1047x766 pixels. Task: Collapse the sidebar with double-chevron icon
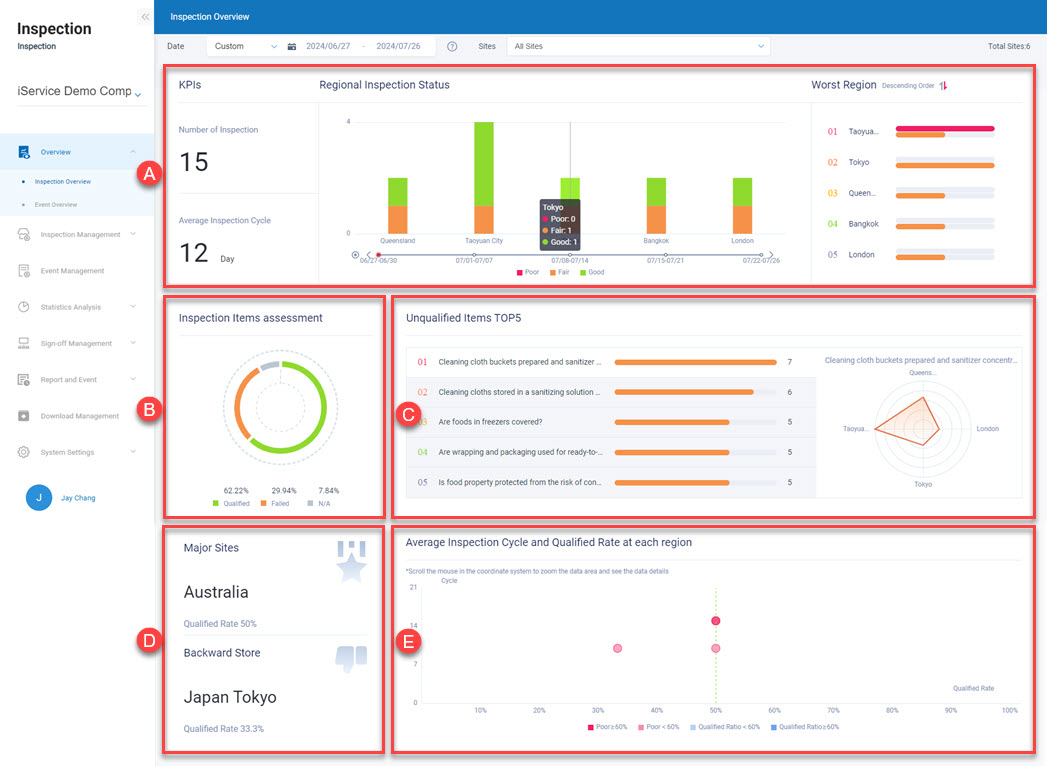click(145, 17)
